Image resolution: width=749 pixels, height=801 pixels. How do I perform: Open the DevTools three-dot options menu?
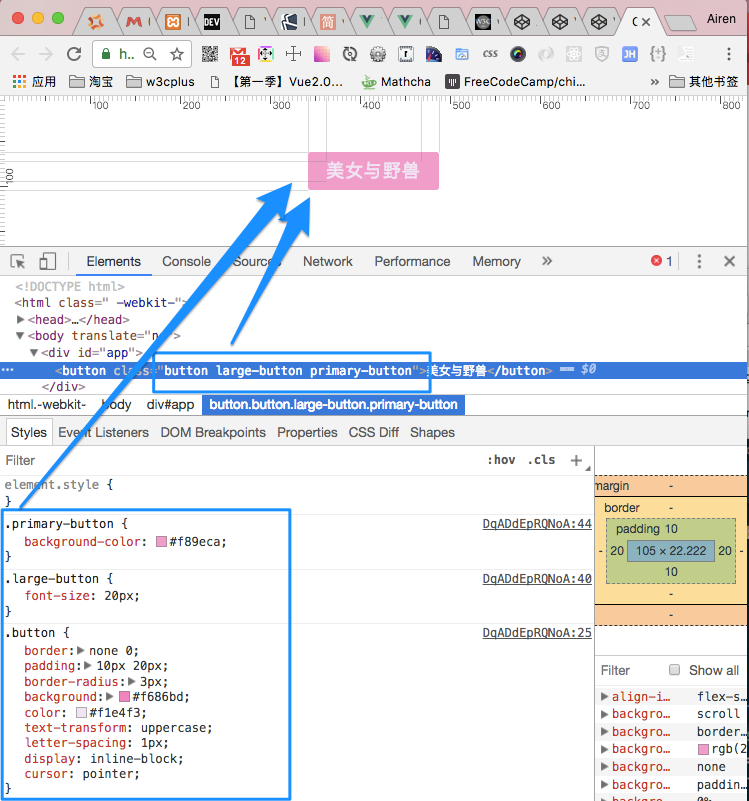click(x=699, y=262)
